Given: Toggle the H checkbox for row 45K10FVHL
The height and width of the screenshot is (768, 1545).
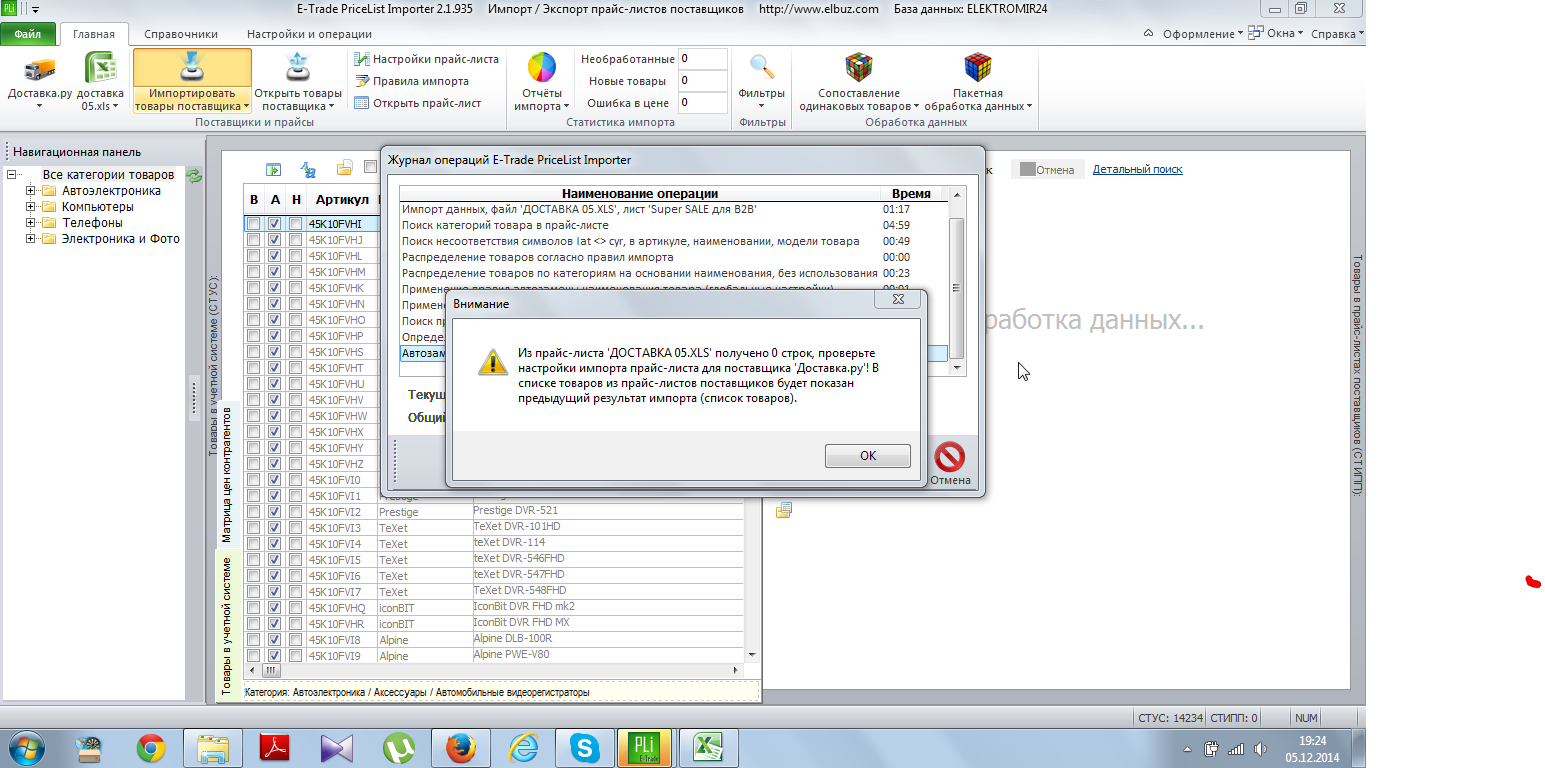Looking at the screenshot, I should [x=295, y=256].
